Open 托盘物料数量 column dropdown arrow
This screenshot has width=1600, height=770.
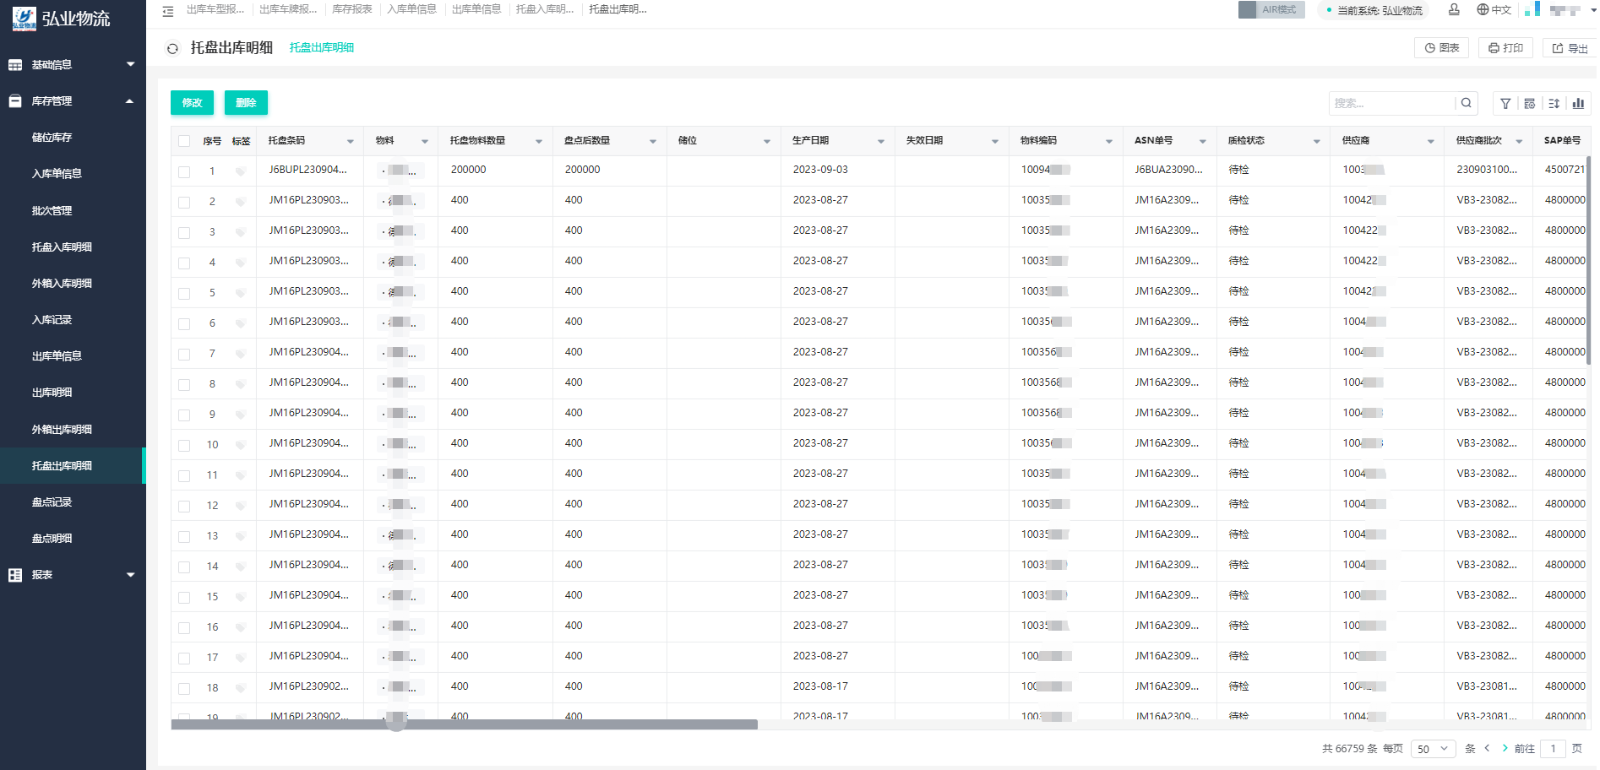(538, 141)
